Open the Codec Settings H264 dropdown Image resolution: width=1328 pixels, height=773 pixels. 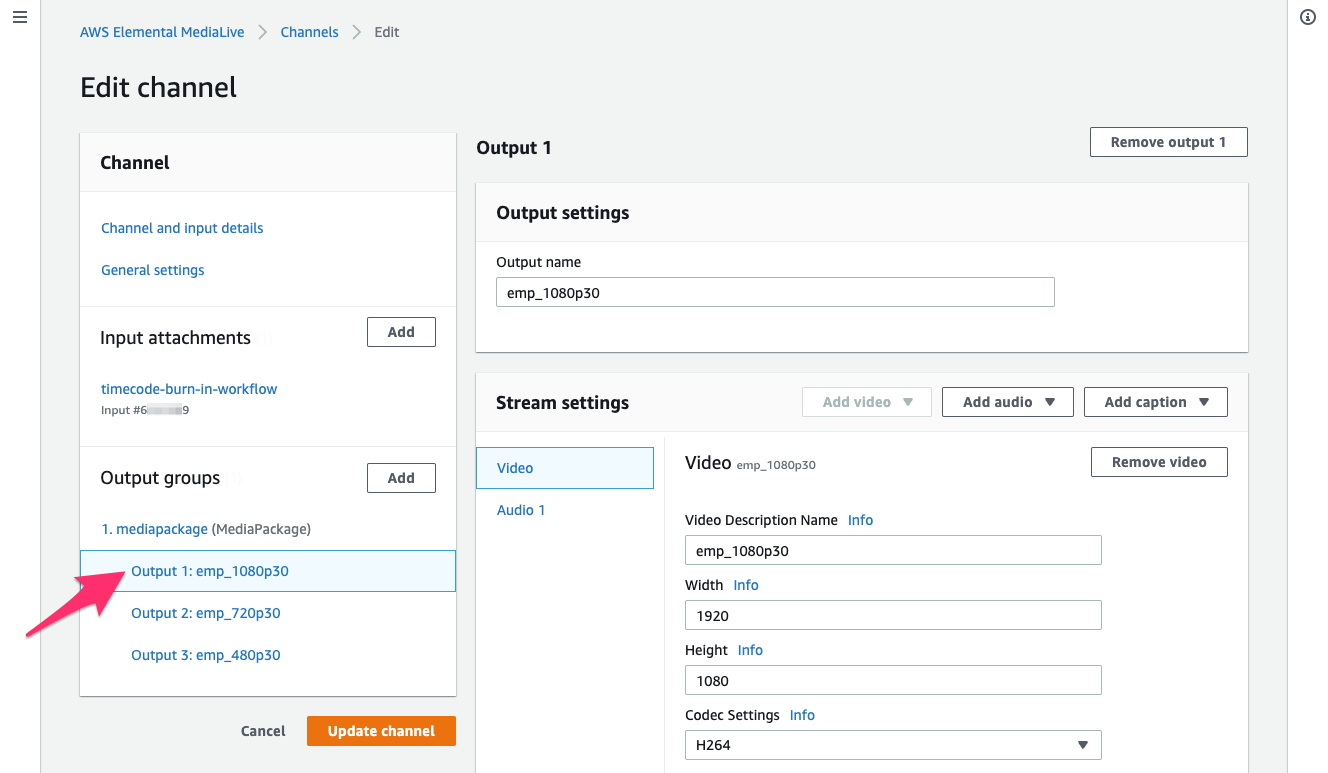click(893, 745)
